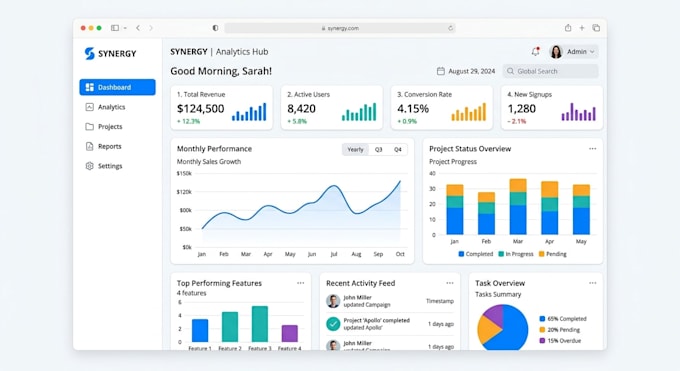
Task: Open Top Performing Features more options
Action: (301, 283)
